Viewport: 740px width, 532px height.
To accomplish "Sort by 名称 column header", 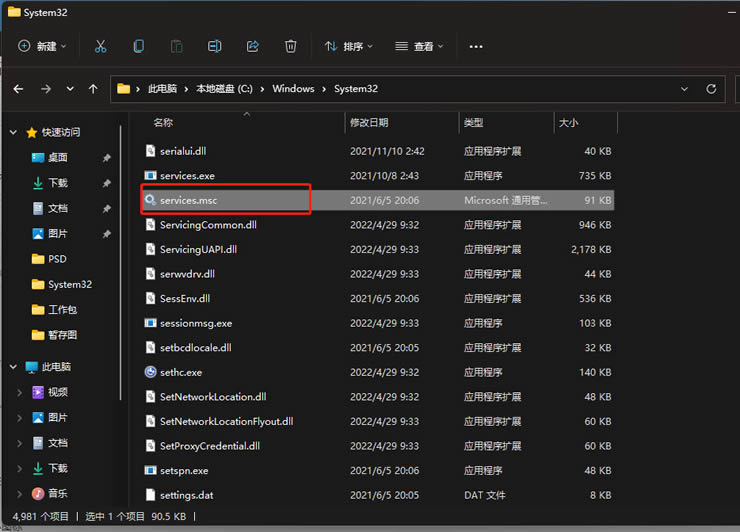I will tap(163, 123).
